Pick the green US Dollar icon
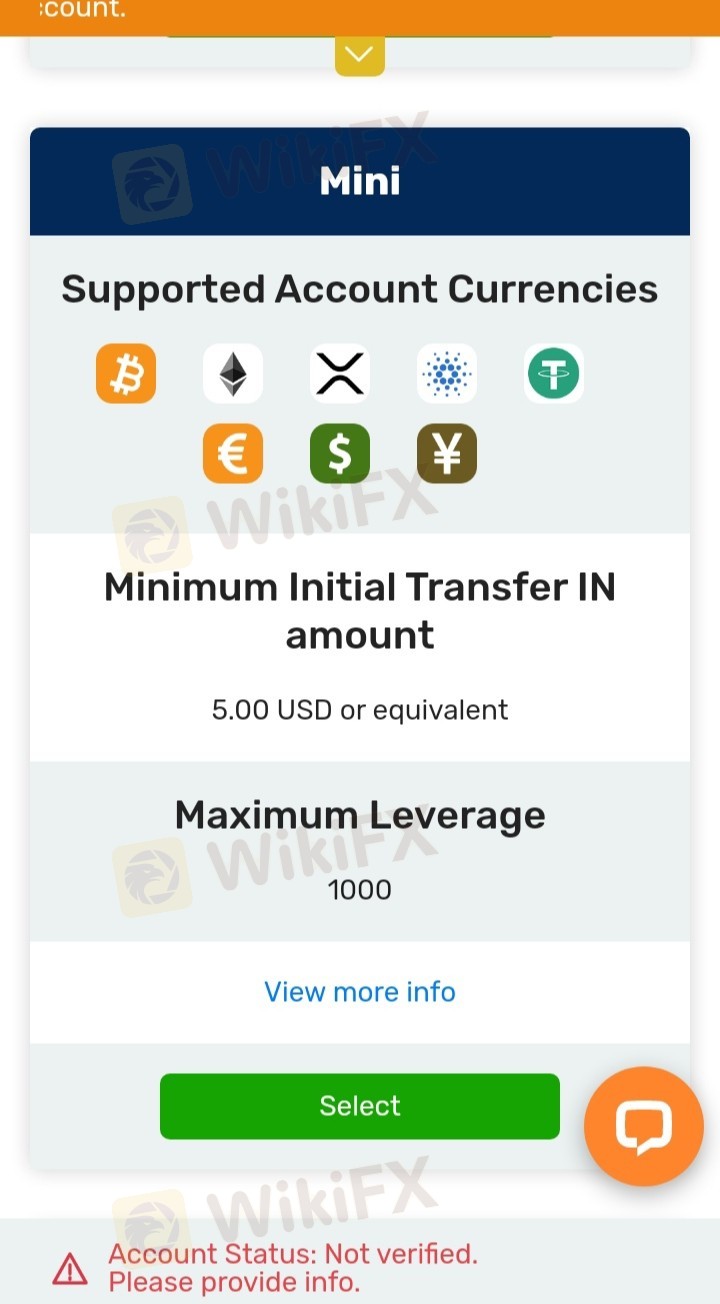The width and height of the screenshot is (720, 1304). pos(340,454)
